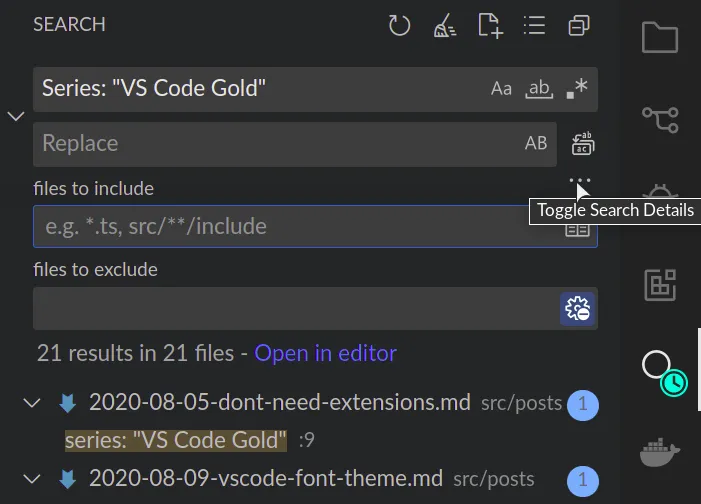701x504 pixels.
Task: Open 2020-08-09-vscode-font-theme.md file result
Action: (266, 479)
